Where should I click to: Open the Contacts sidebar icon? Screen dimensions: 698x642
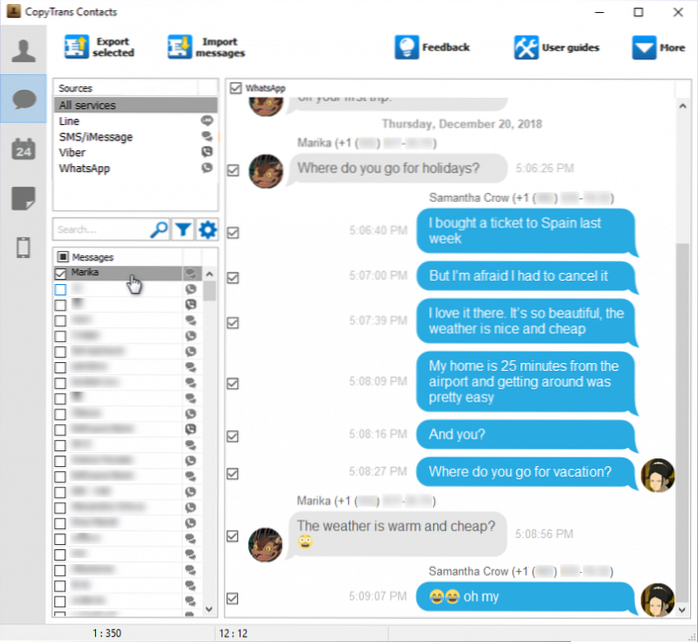click(x=23, y=51)
